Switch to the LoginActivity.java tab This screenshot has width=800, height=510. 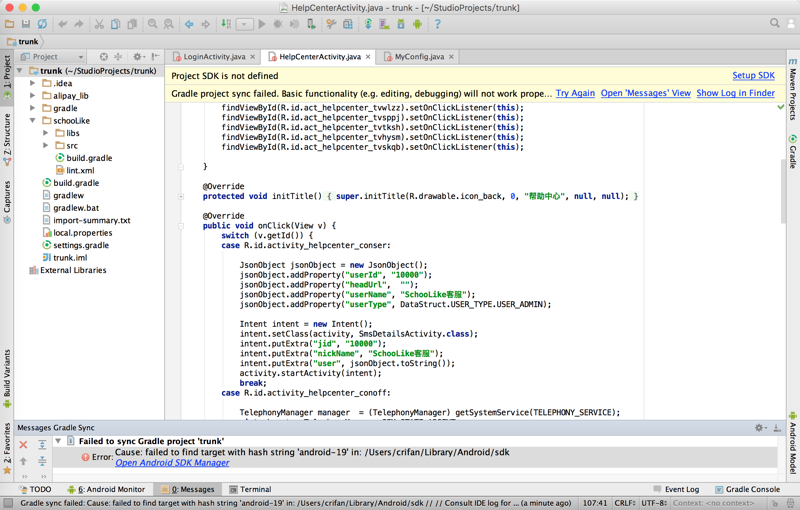213,57
